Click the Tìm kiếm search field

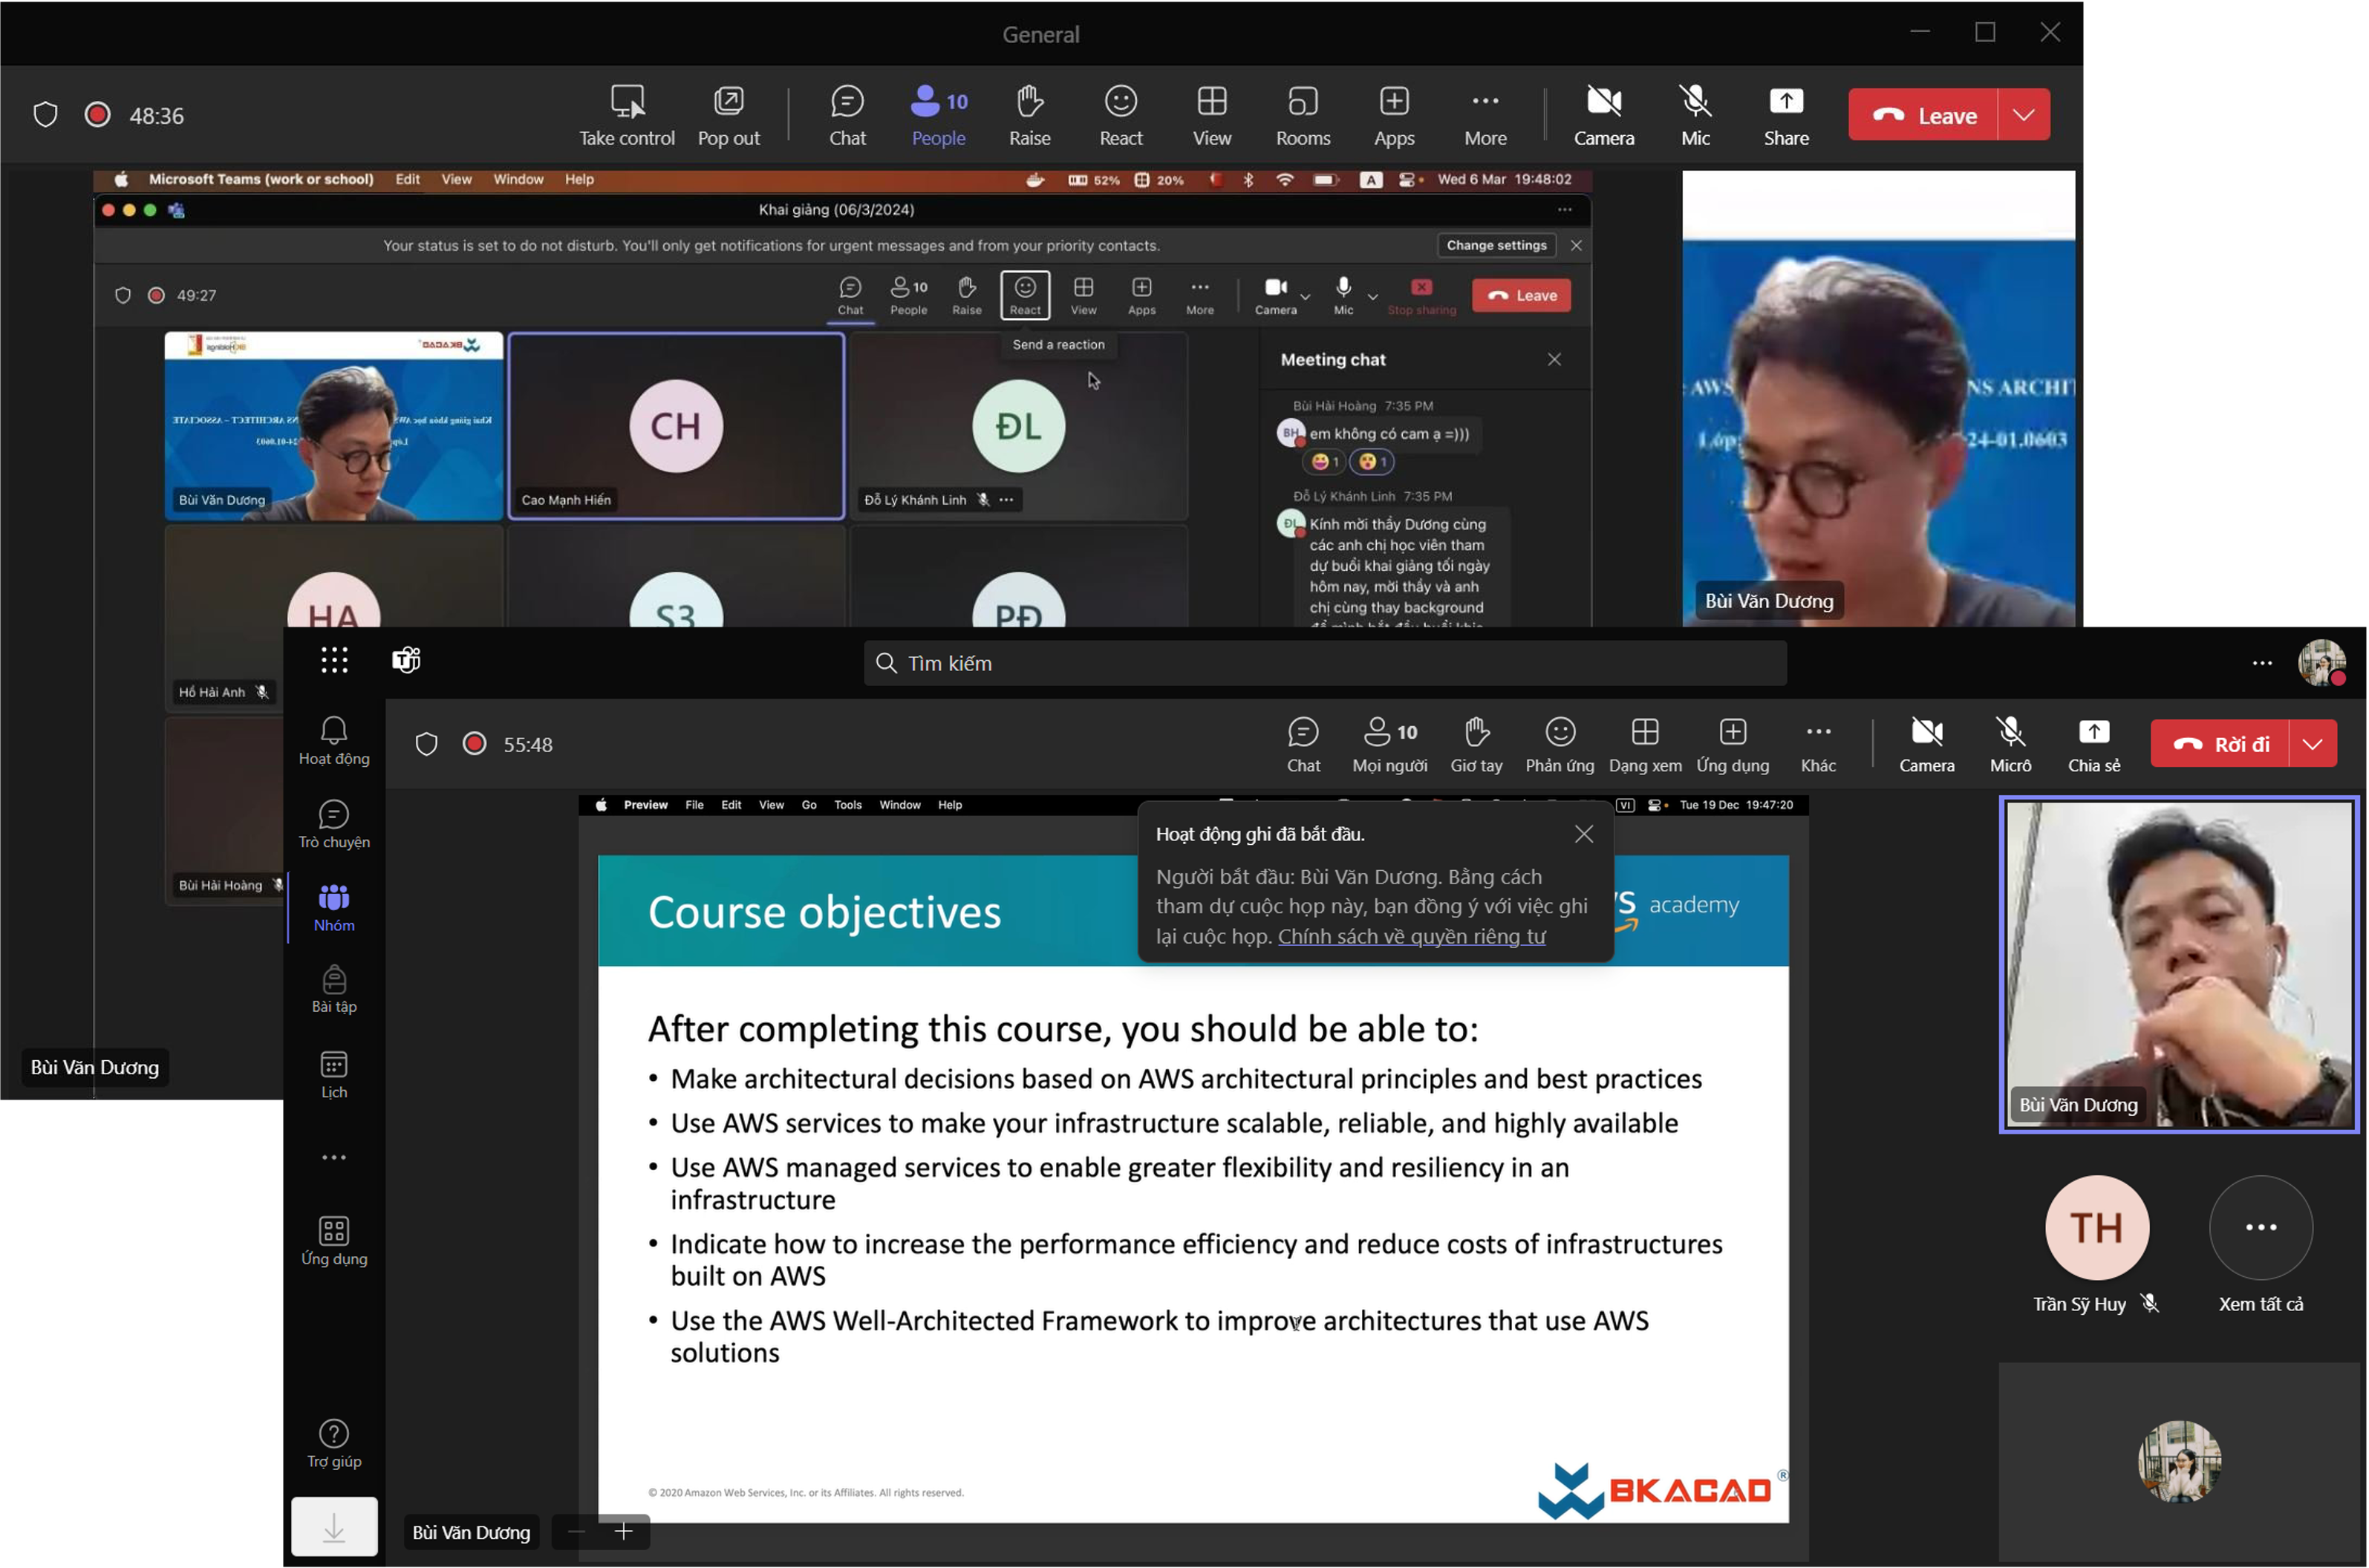pyautogui.click(x=1324, y=663)
